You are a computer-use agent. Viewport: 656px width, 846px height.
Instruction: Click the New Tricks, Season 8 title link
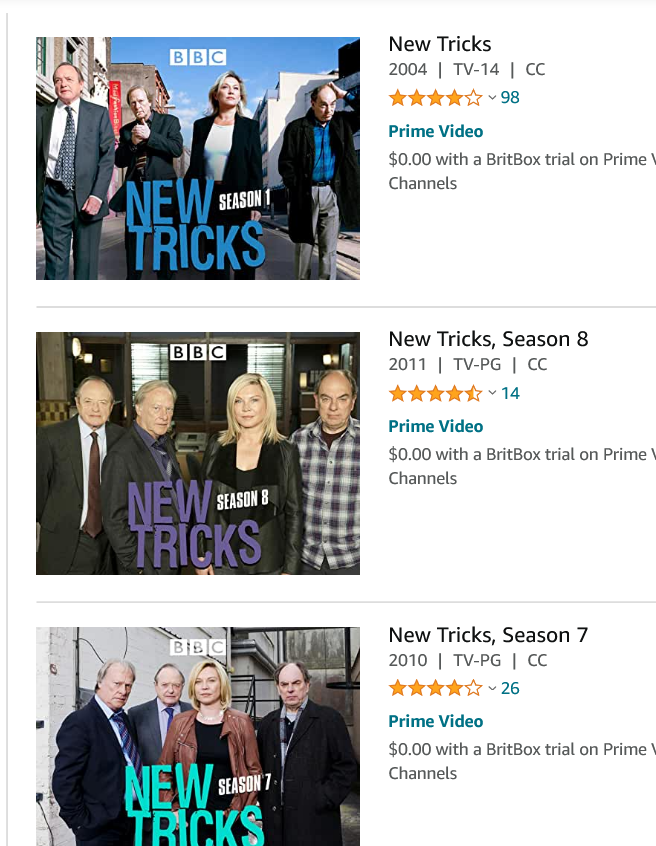click(x=488, y=339)
